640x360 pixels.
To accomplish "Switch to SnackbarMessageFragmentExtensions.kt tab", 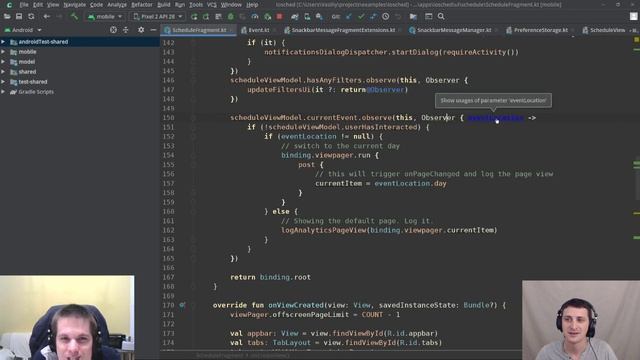I will [x=342, y=30].
